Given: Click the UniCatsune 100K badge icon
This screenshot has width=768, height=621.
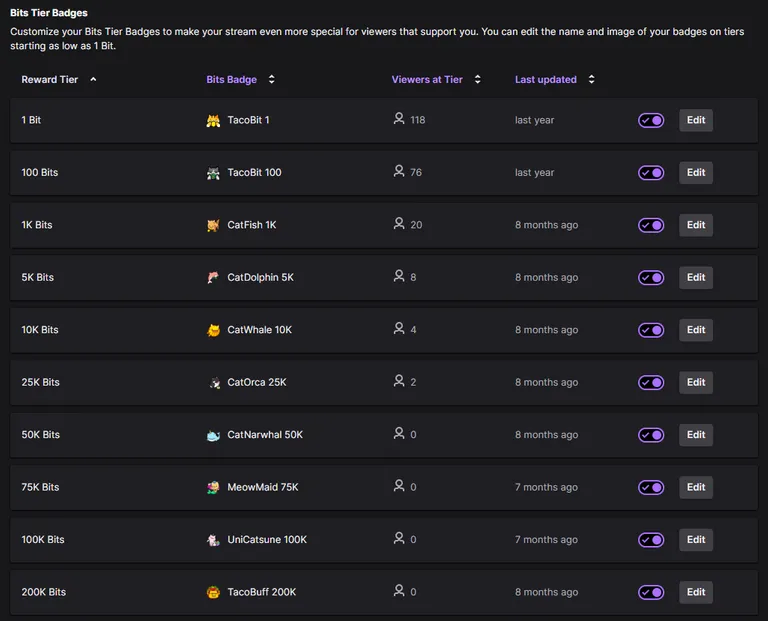Looking at the screenshot, I should pyautogui.click(x=213, y=540).
